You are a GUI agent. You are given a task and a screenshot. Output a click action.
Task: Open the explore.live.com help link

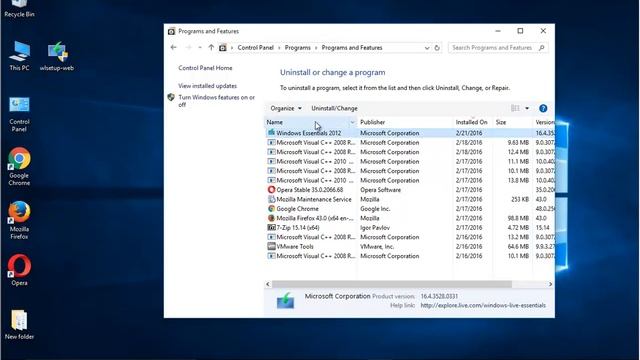click(483, 305)
